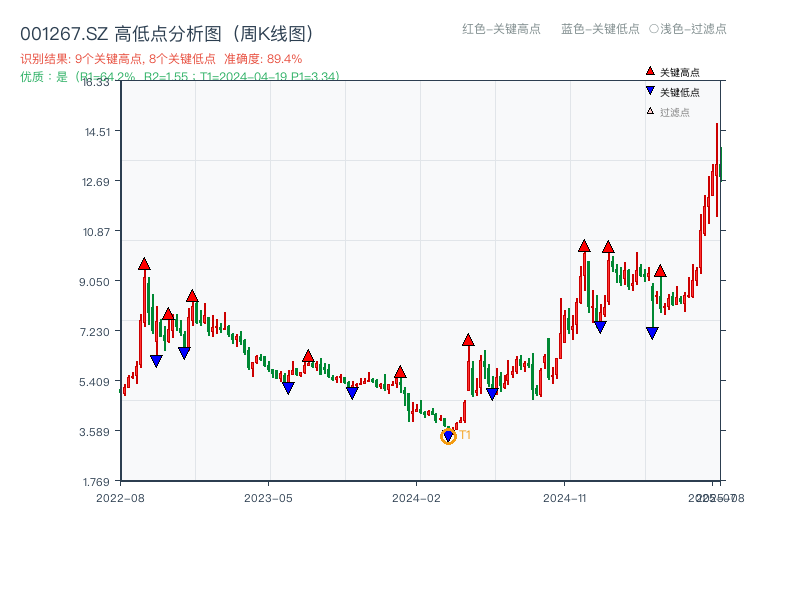Viewport: 800px width, 600px height.
Task: Click the hollow circle before 浅色-过滤点
Action: tap(654, 29)
